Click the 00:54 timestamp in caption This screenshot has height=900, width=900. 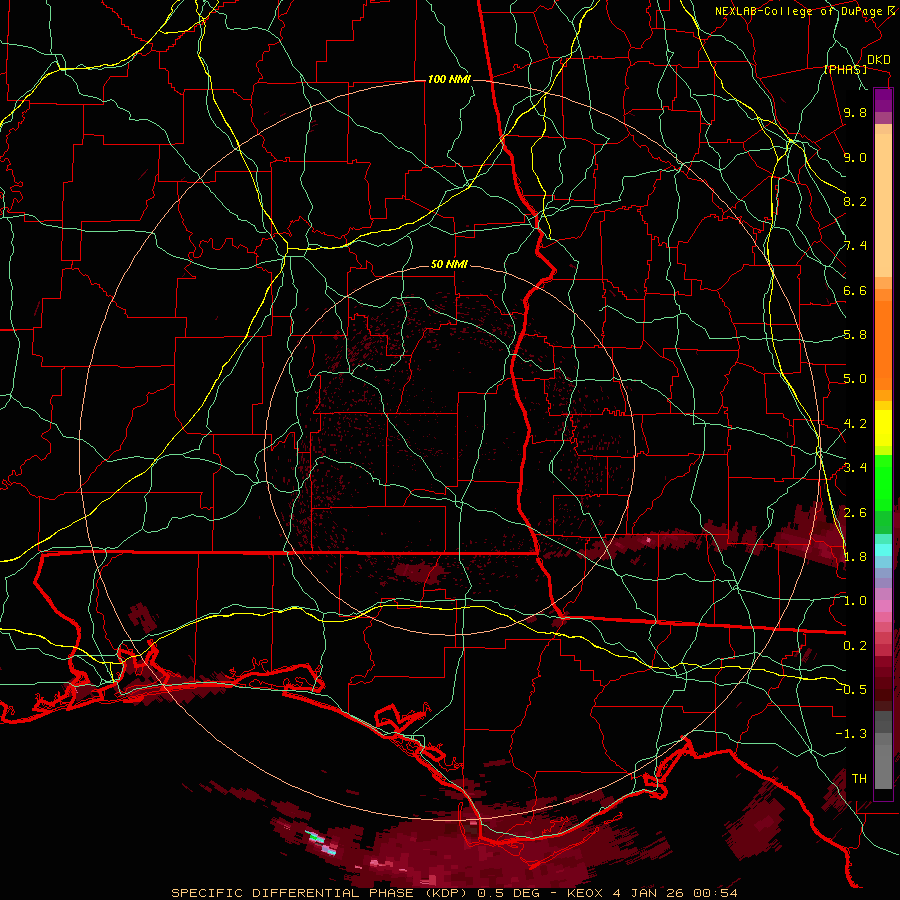coord(717,893)
